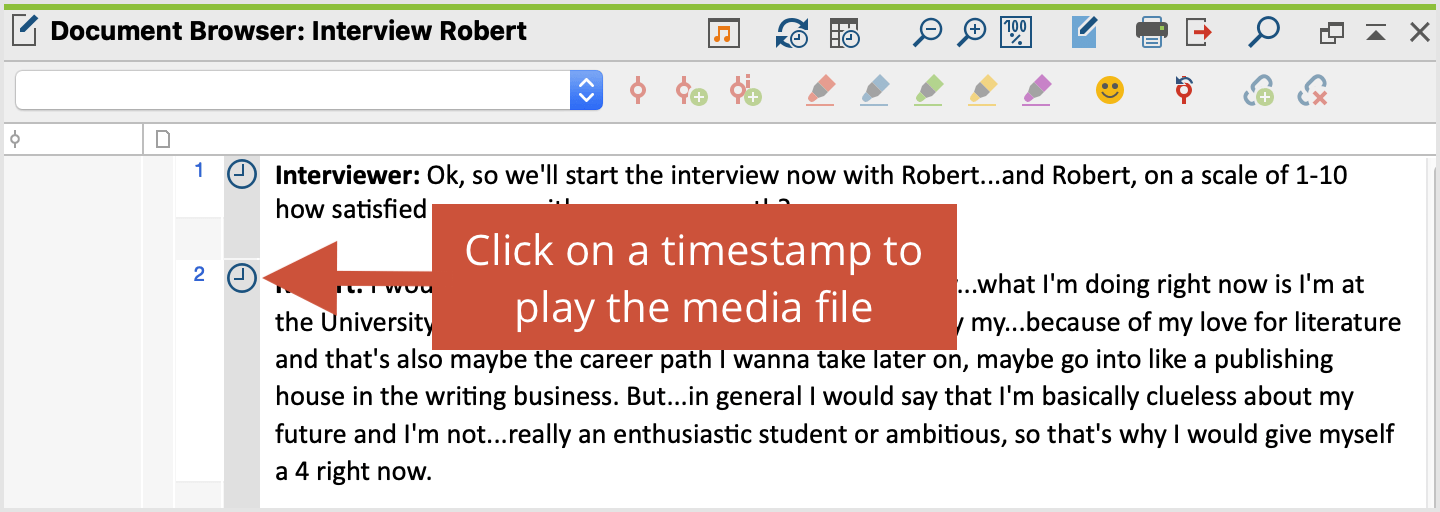Highlight with the yellow marker
This screenshot has width=1440, height=512.
click(x=983, y=91)
